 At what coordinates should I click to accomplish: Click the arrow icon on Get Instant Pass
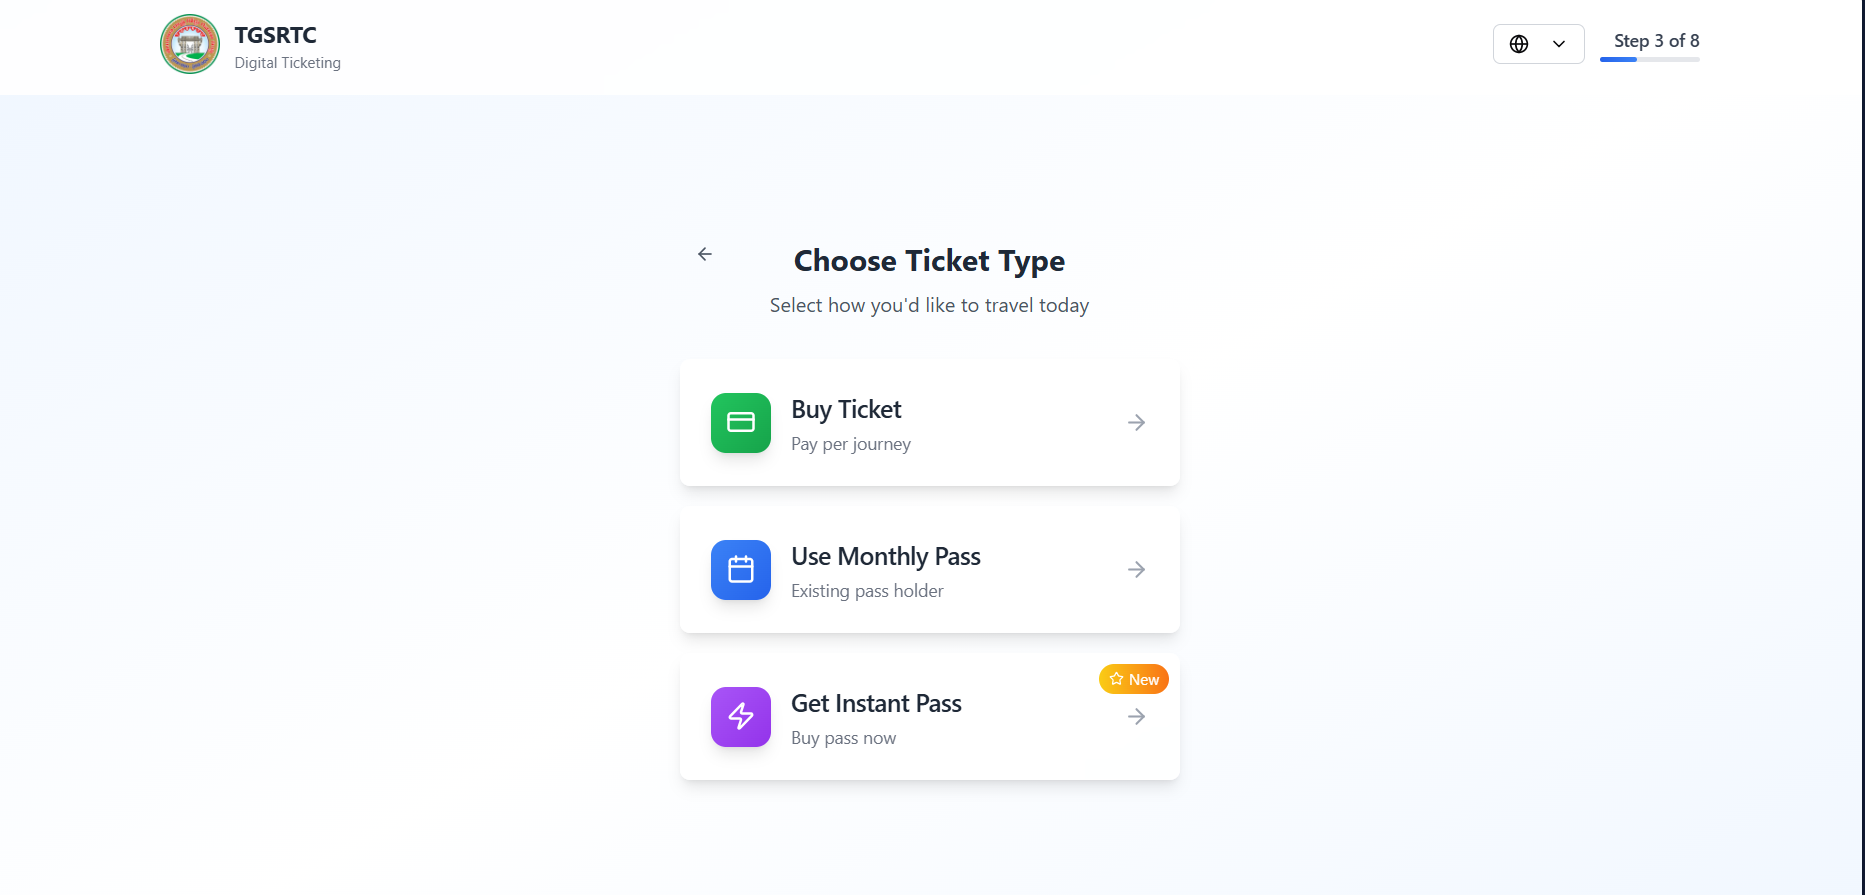click(x=1136, y=716)
